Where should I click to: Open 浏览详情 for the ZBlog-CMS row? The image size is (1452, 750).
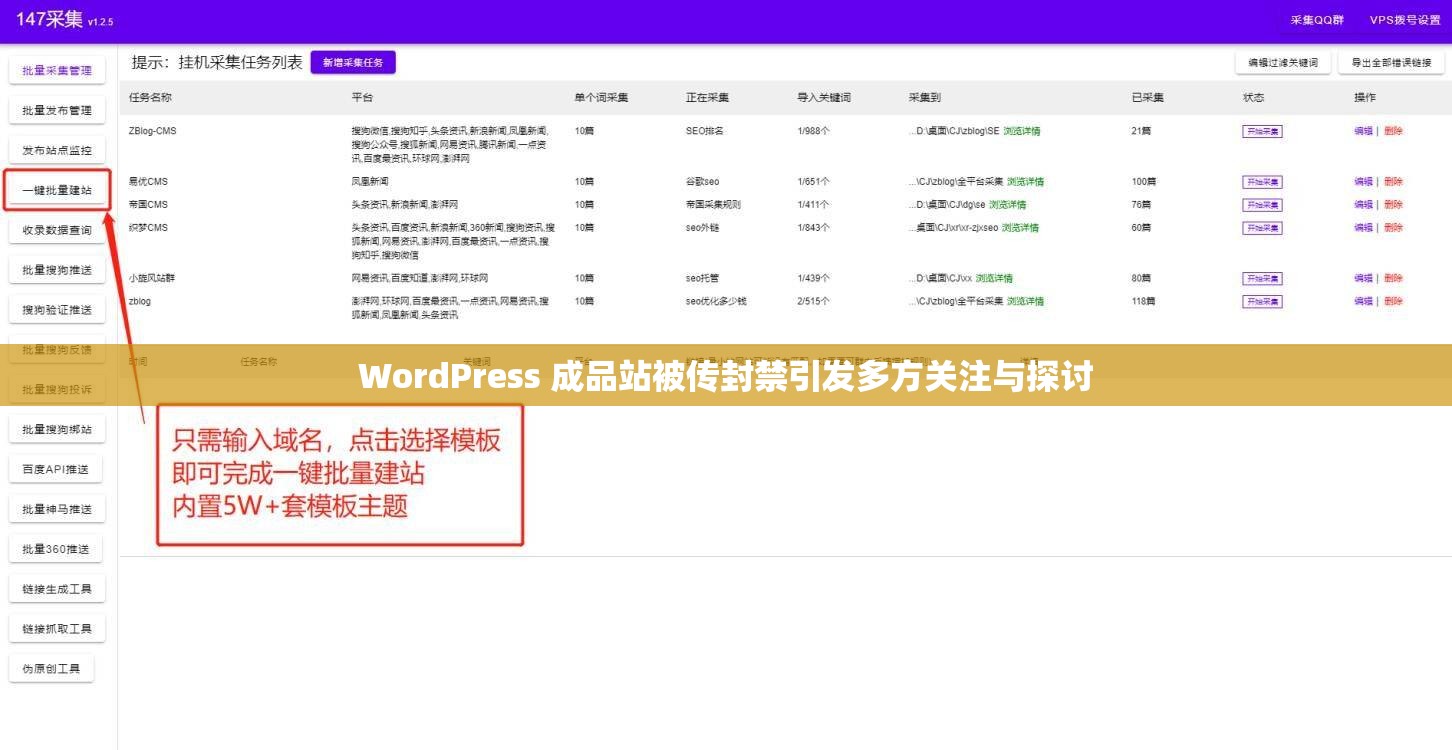[1021, 131]
